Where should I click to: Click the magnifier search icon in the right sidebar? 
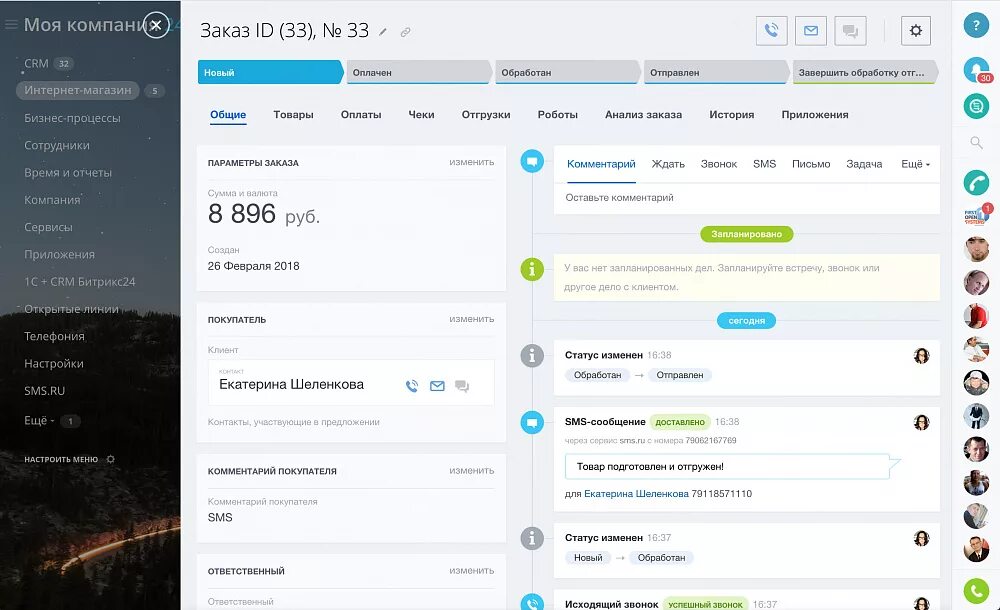pyautogui.click(x=976, y=143)
